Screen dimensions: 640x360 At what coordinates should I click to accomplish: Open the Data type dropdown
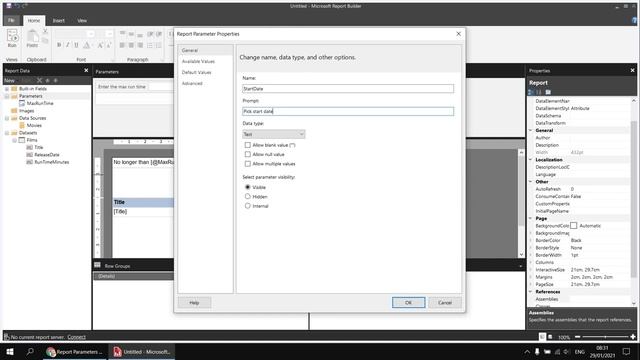pos(273,134)
